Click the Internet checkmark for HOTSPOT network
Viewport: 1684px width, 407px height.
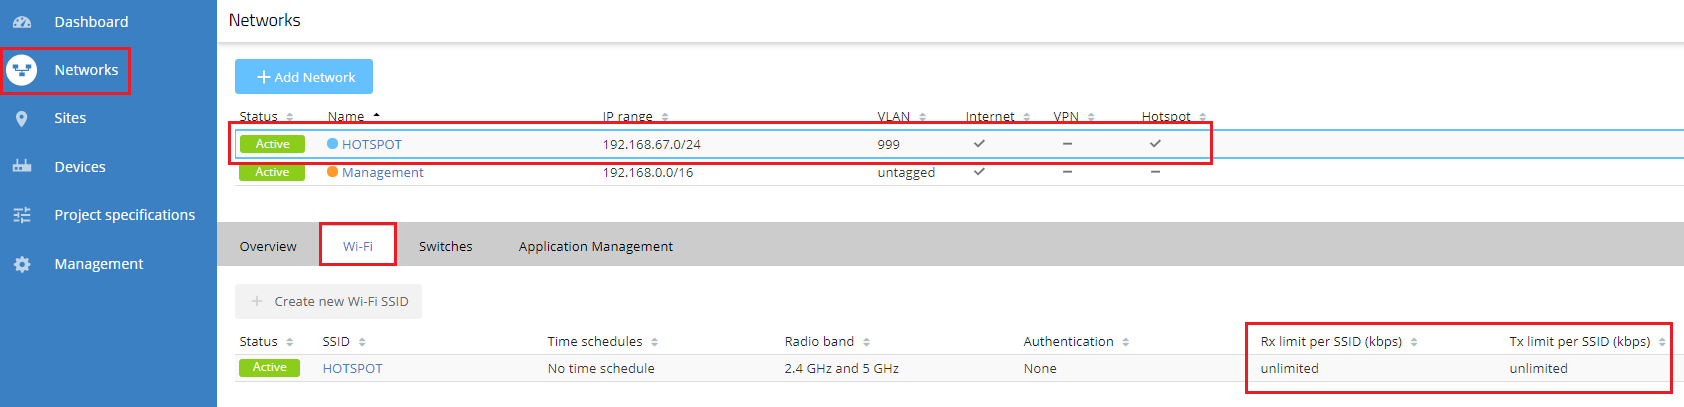(x=979, y=144)
